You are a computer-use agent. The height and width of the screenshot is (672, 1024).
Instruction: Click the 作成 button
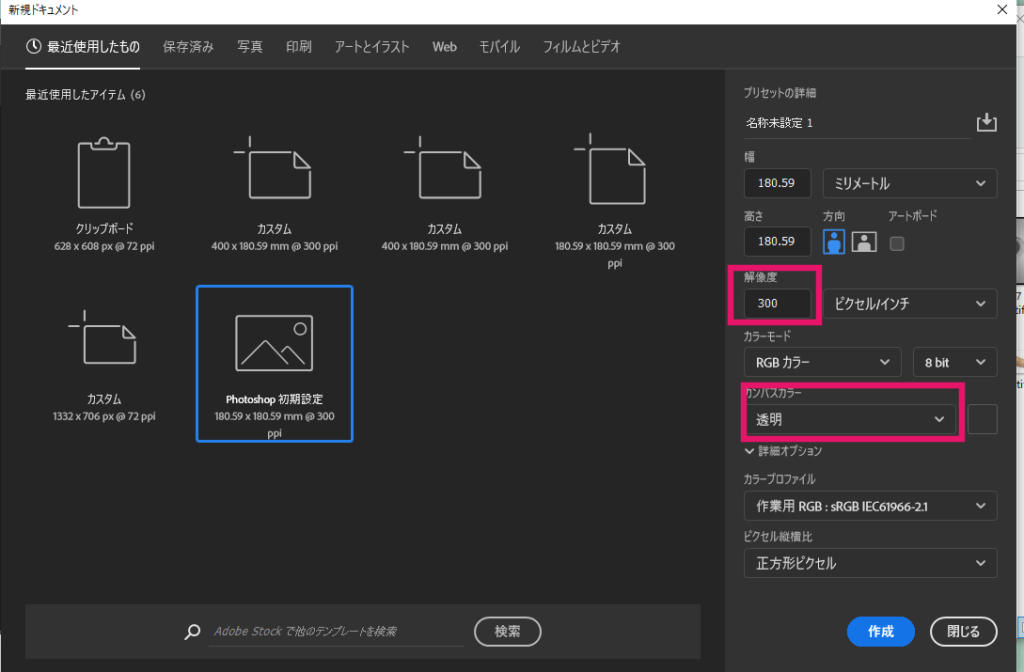point(880,631)
